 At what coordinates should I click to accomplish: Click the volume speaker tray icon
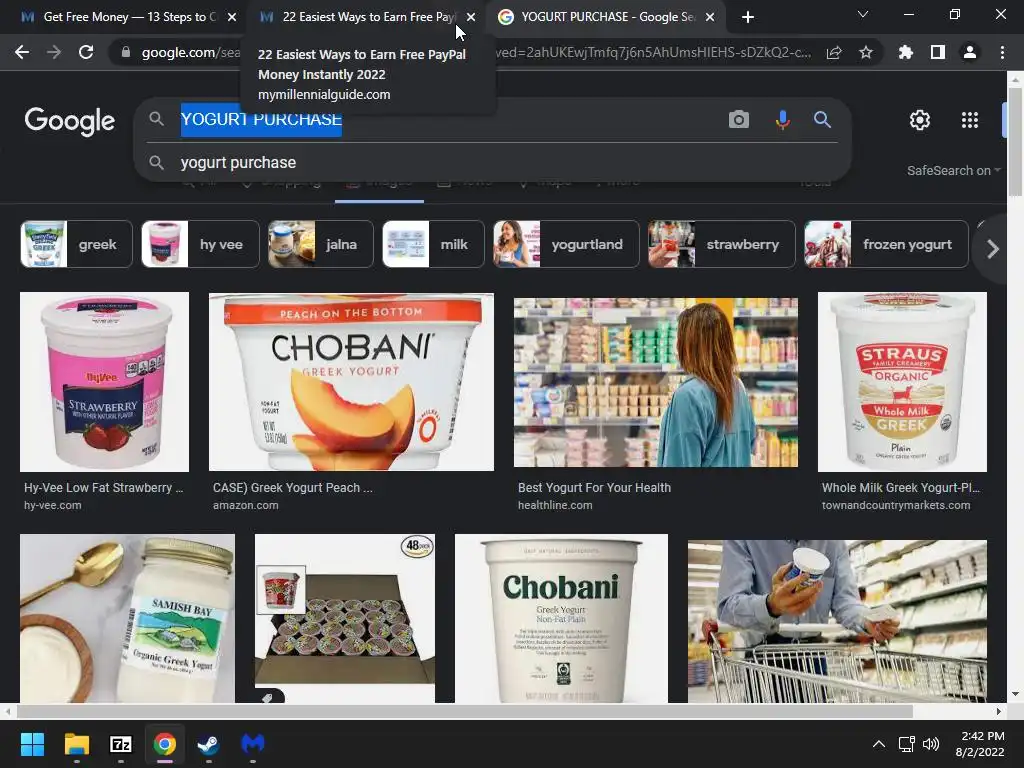tap(931, 744)
